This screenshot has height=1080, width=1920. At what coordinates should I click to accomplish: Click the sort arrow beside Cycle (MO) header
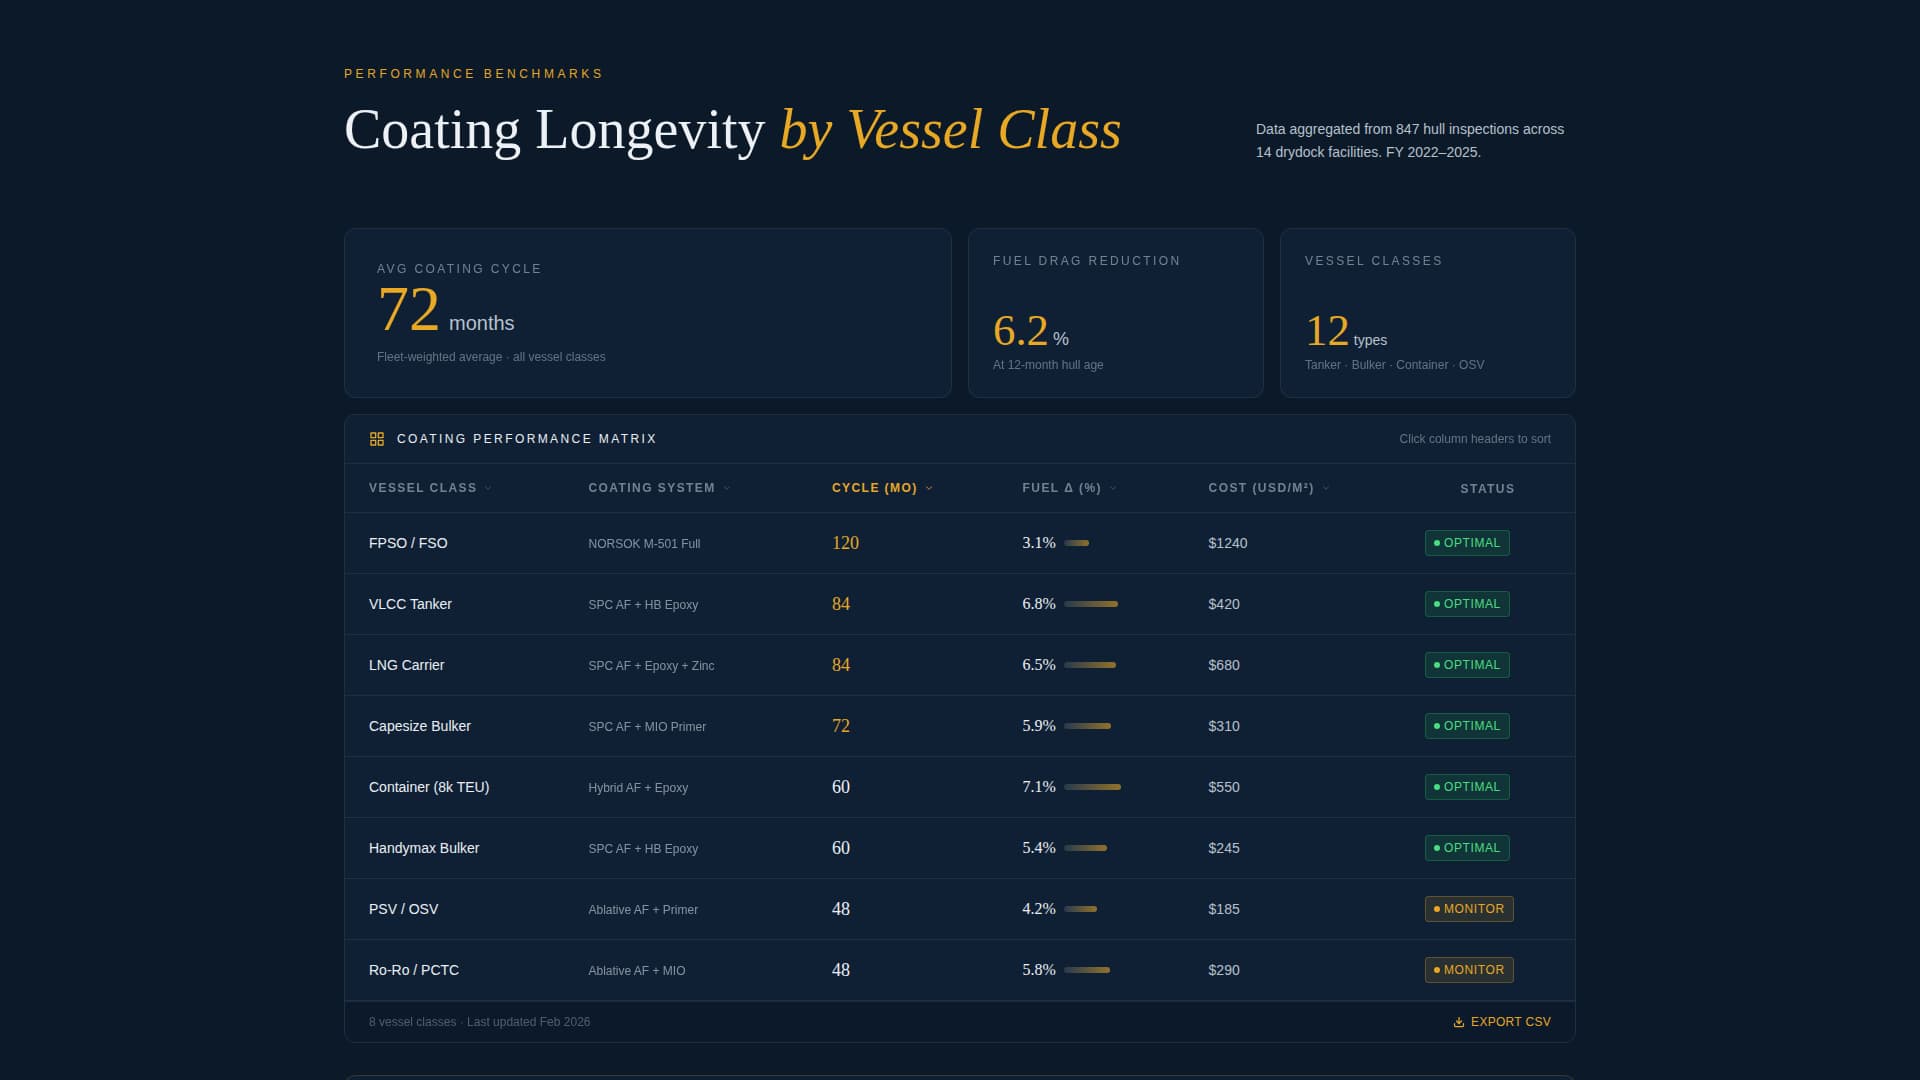click(929, 488)
